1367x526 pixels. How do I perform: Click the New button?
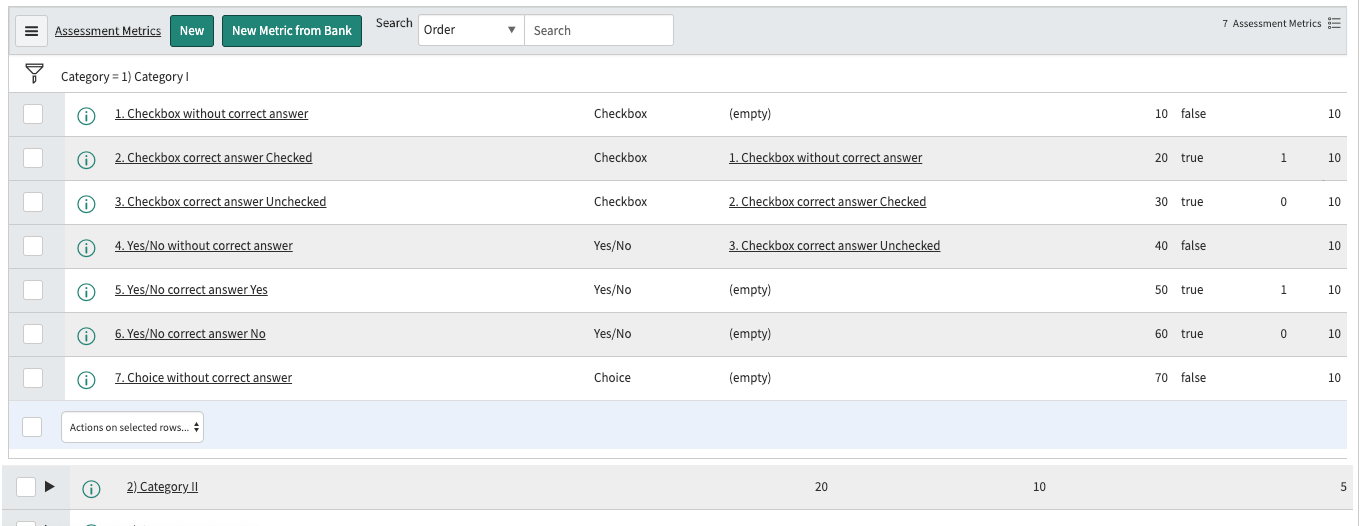[192, 31]
